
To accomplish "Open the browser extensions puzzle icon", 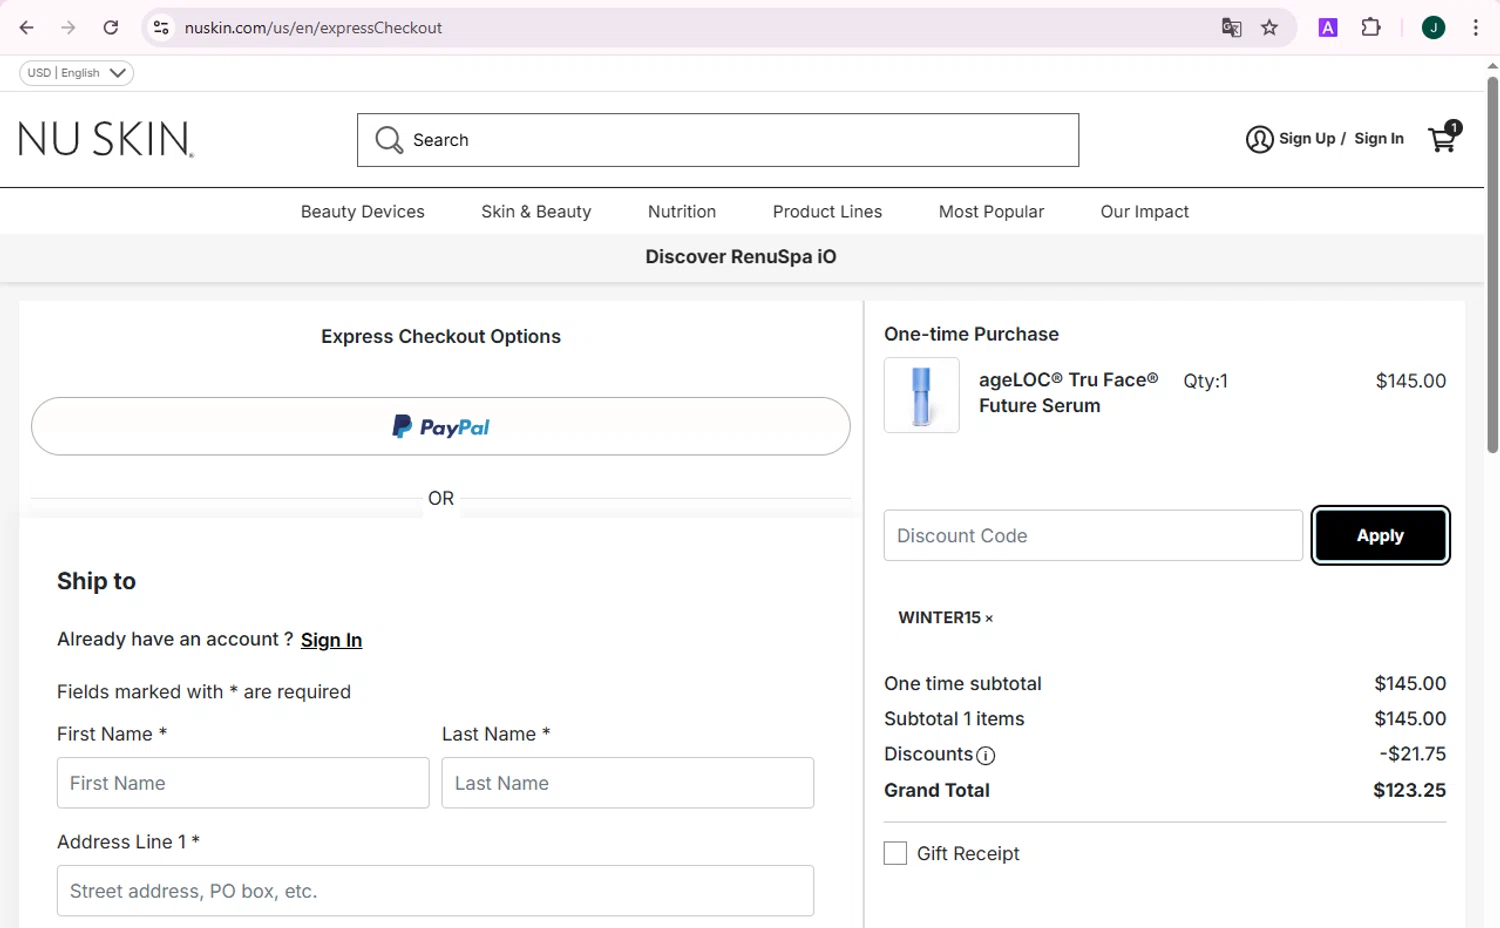I will point(1371,28).
